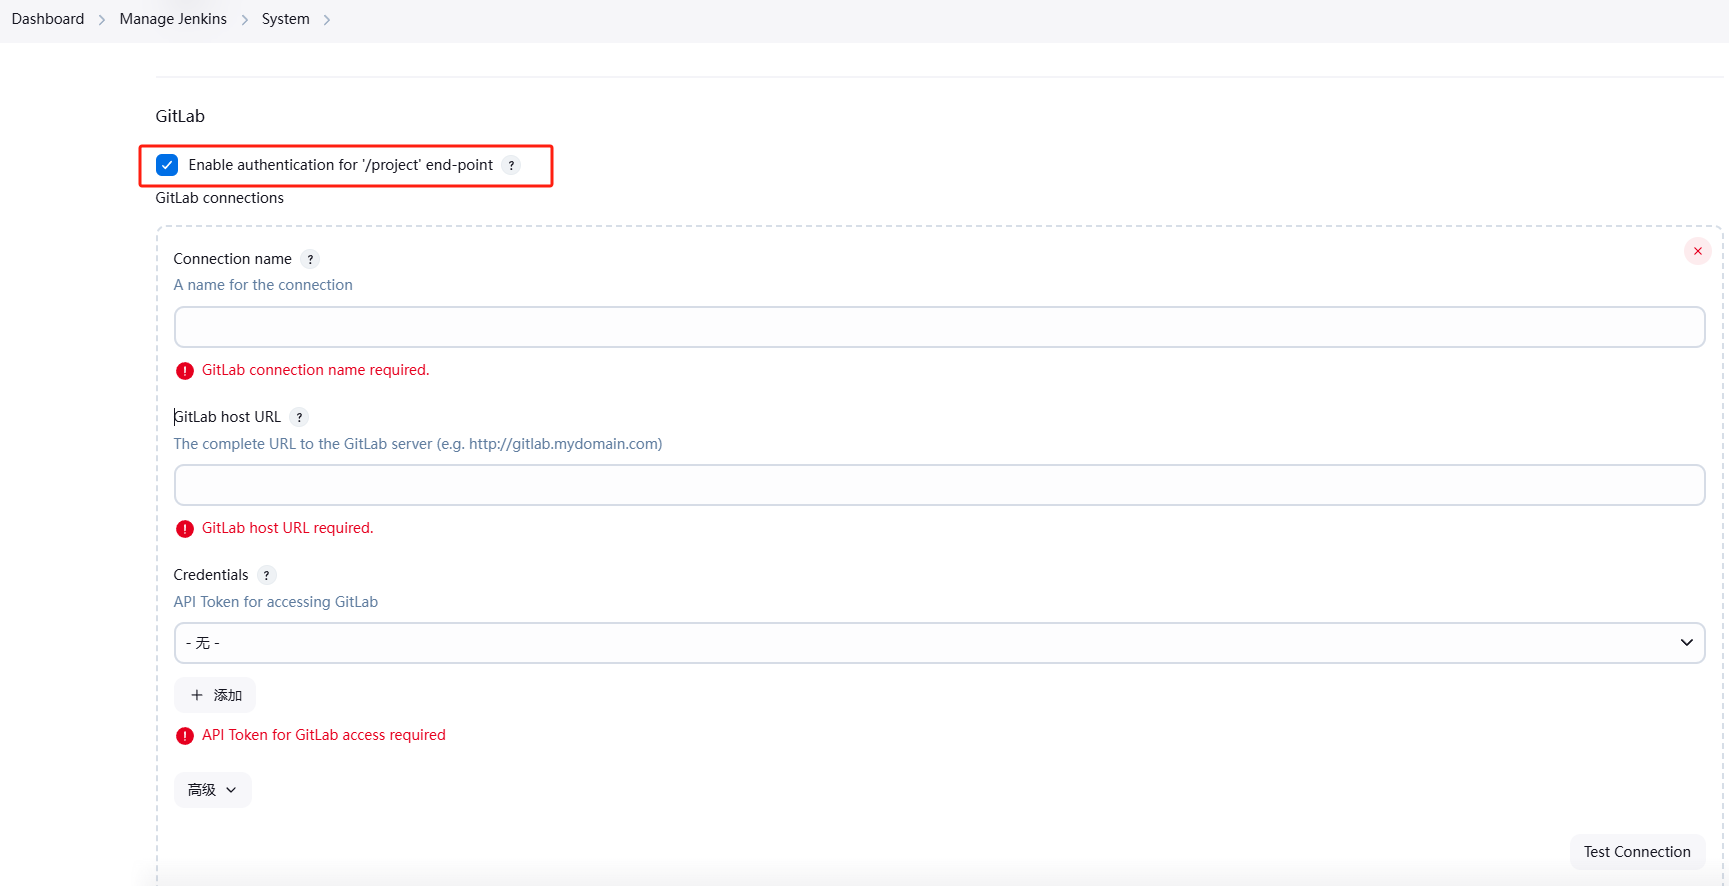
Task: Show help for GitLab host URL
Action: point(299,417)
